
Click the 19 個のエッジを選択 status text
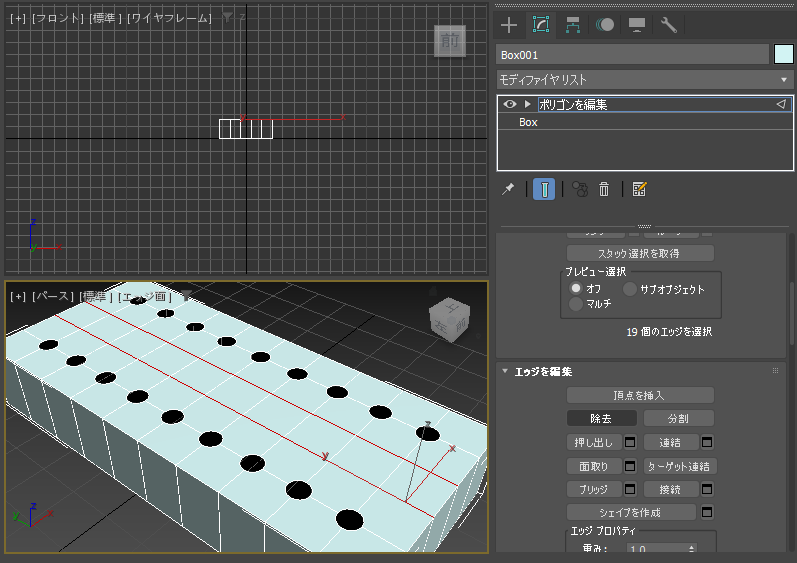coord(669,332)
